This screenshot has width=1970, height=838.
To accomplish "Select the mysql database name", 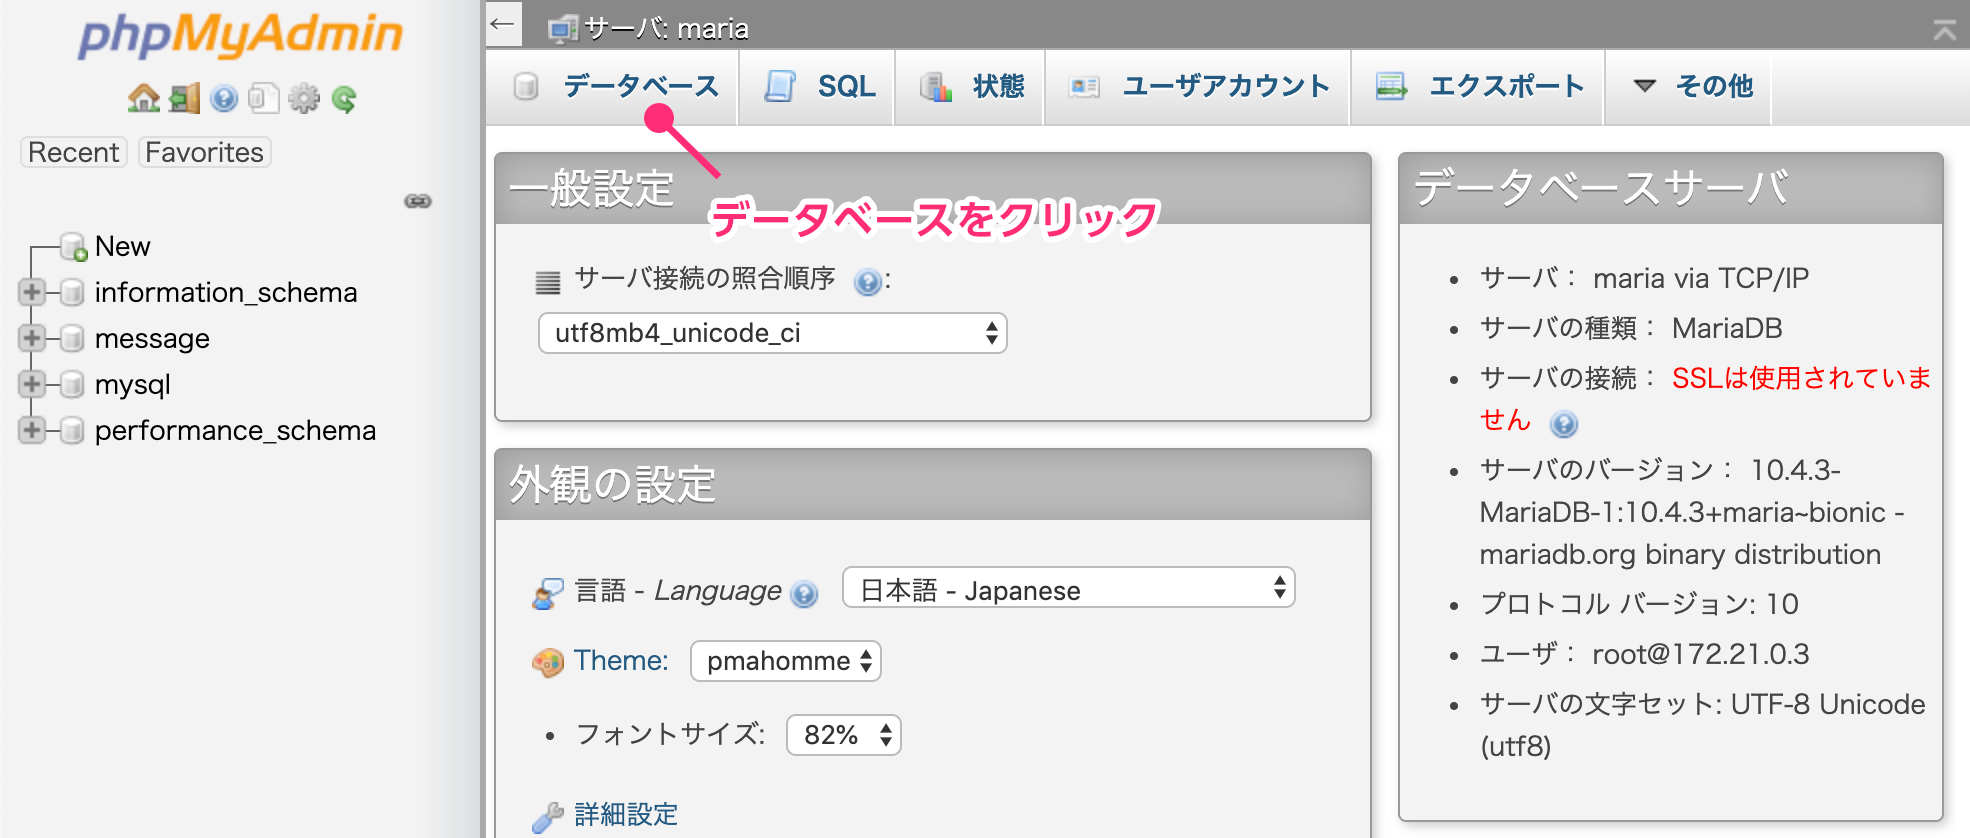I will coord(132,385).
